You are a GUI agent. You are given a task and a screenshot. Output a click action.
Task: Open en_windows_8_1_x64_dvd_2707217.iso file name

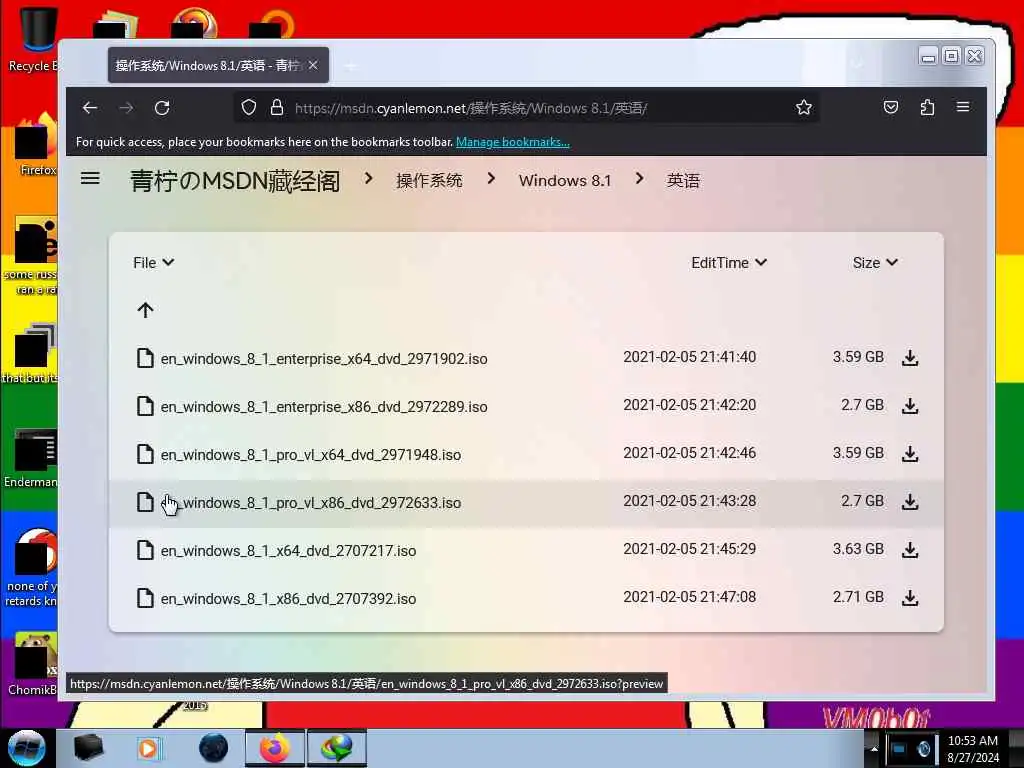pos(288,551)
